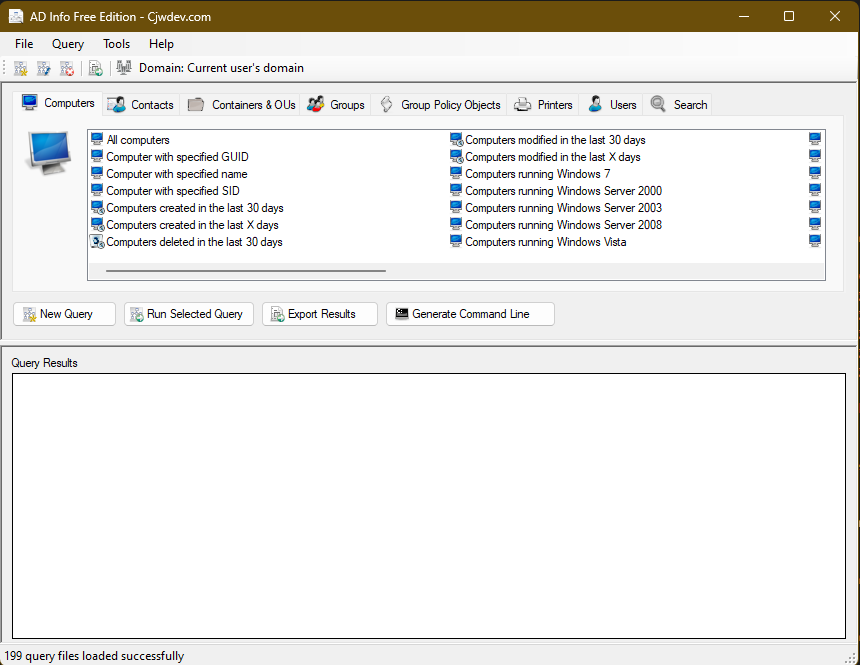Open the Help menu
The width and height of the screenshot is (860, 665).
tap(161, 44)
